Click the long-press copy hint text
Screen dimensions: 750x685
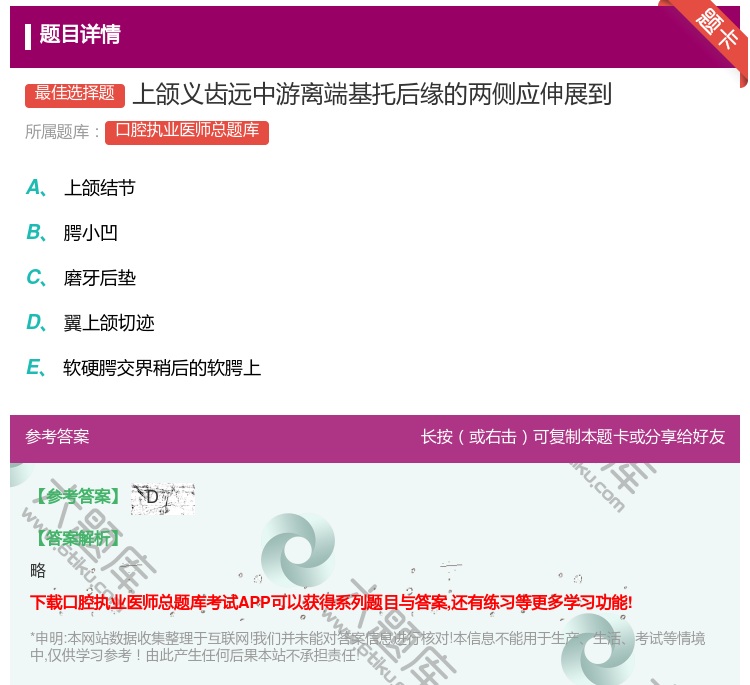tap(572, 437)
